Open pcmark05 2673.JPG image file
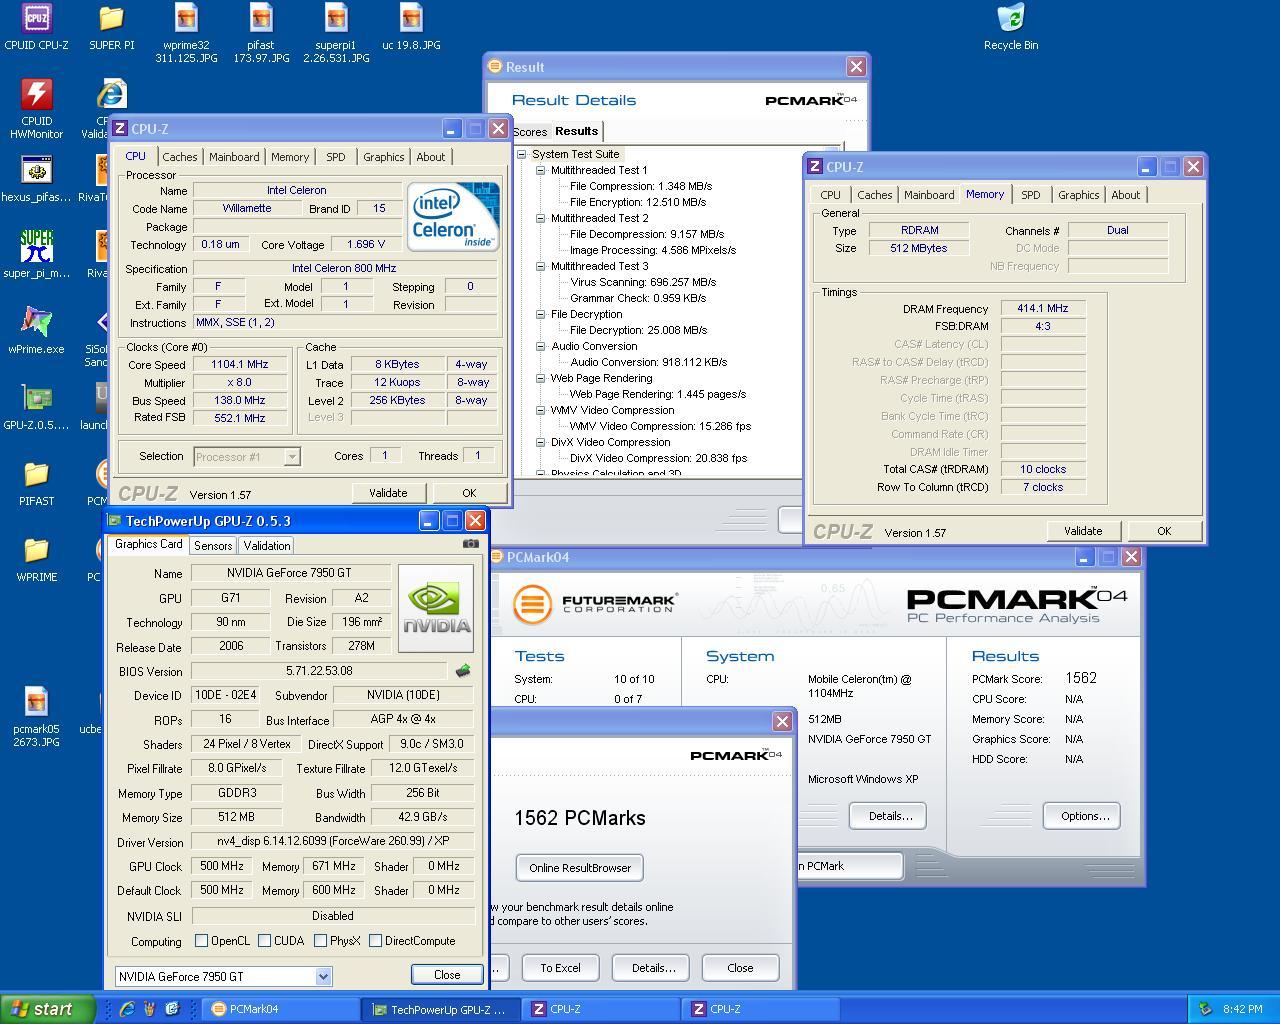 (36, 717)
